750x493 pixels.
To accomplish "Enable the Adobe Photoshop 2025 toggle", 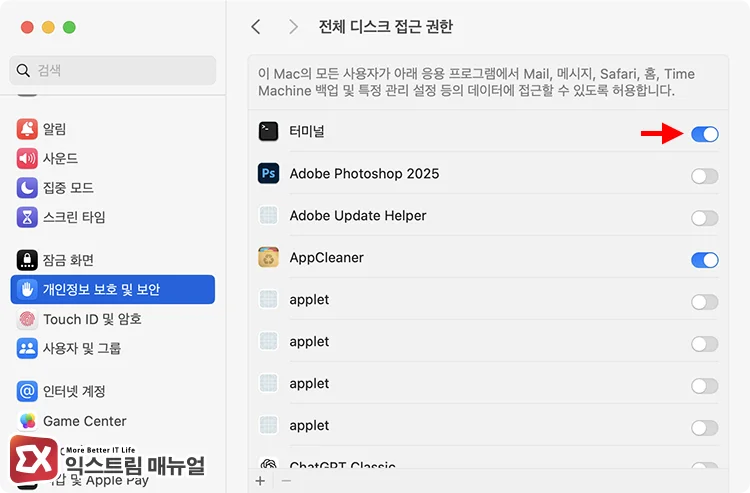I will (x=705, y=176).
